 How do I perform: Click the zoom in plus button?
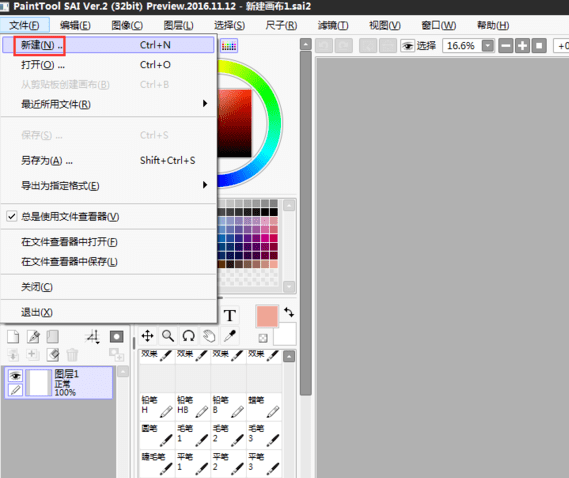522,46
